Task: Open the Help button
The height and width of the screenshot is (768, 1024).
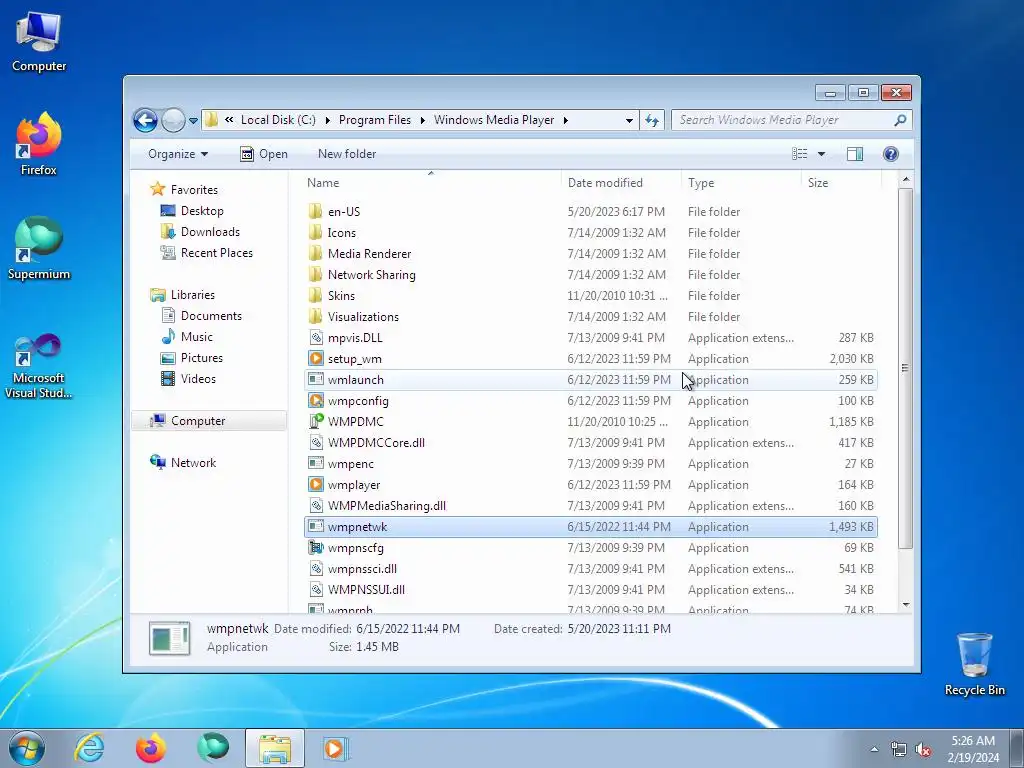Action: pyautogui.click(x=890, y=154)
